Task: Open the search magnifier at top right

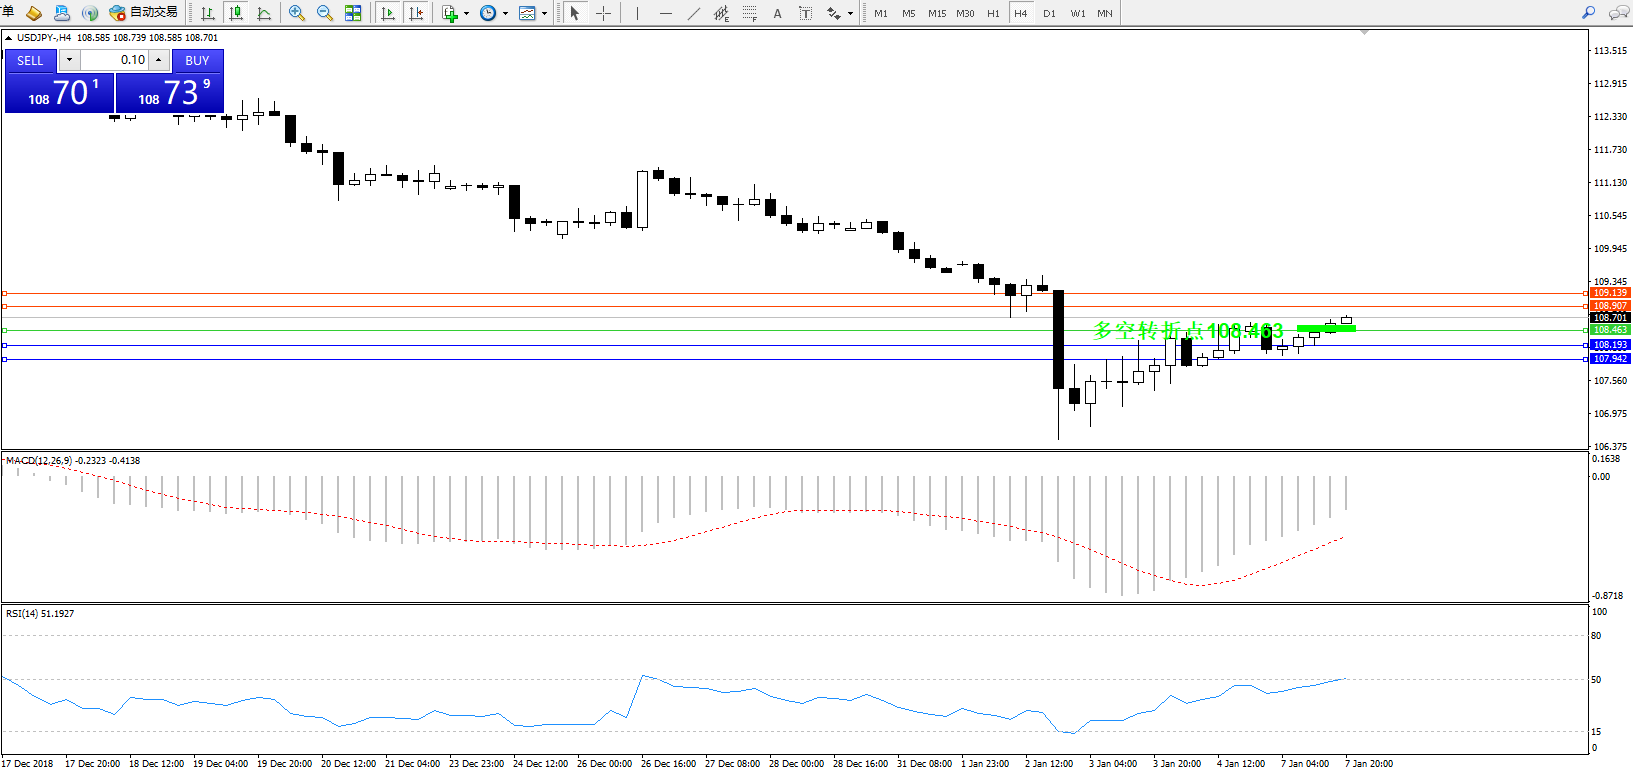Action: point(1588,13)
